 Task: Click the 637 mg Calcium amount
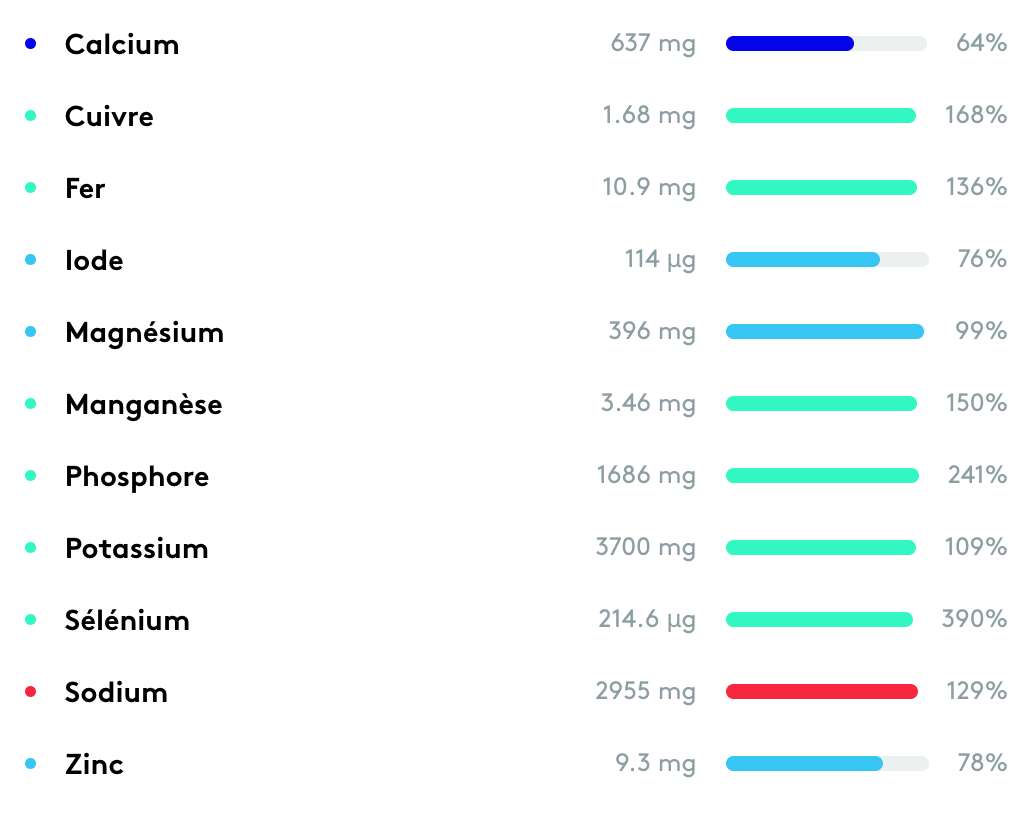(653, 44)
